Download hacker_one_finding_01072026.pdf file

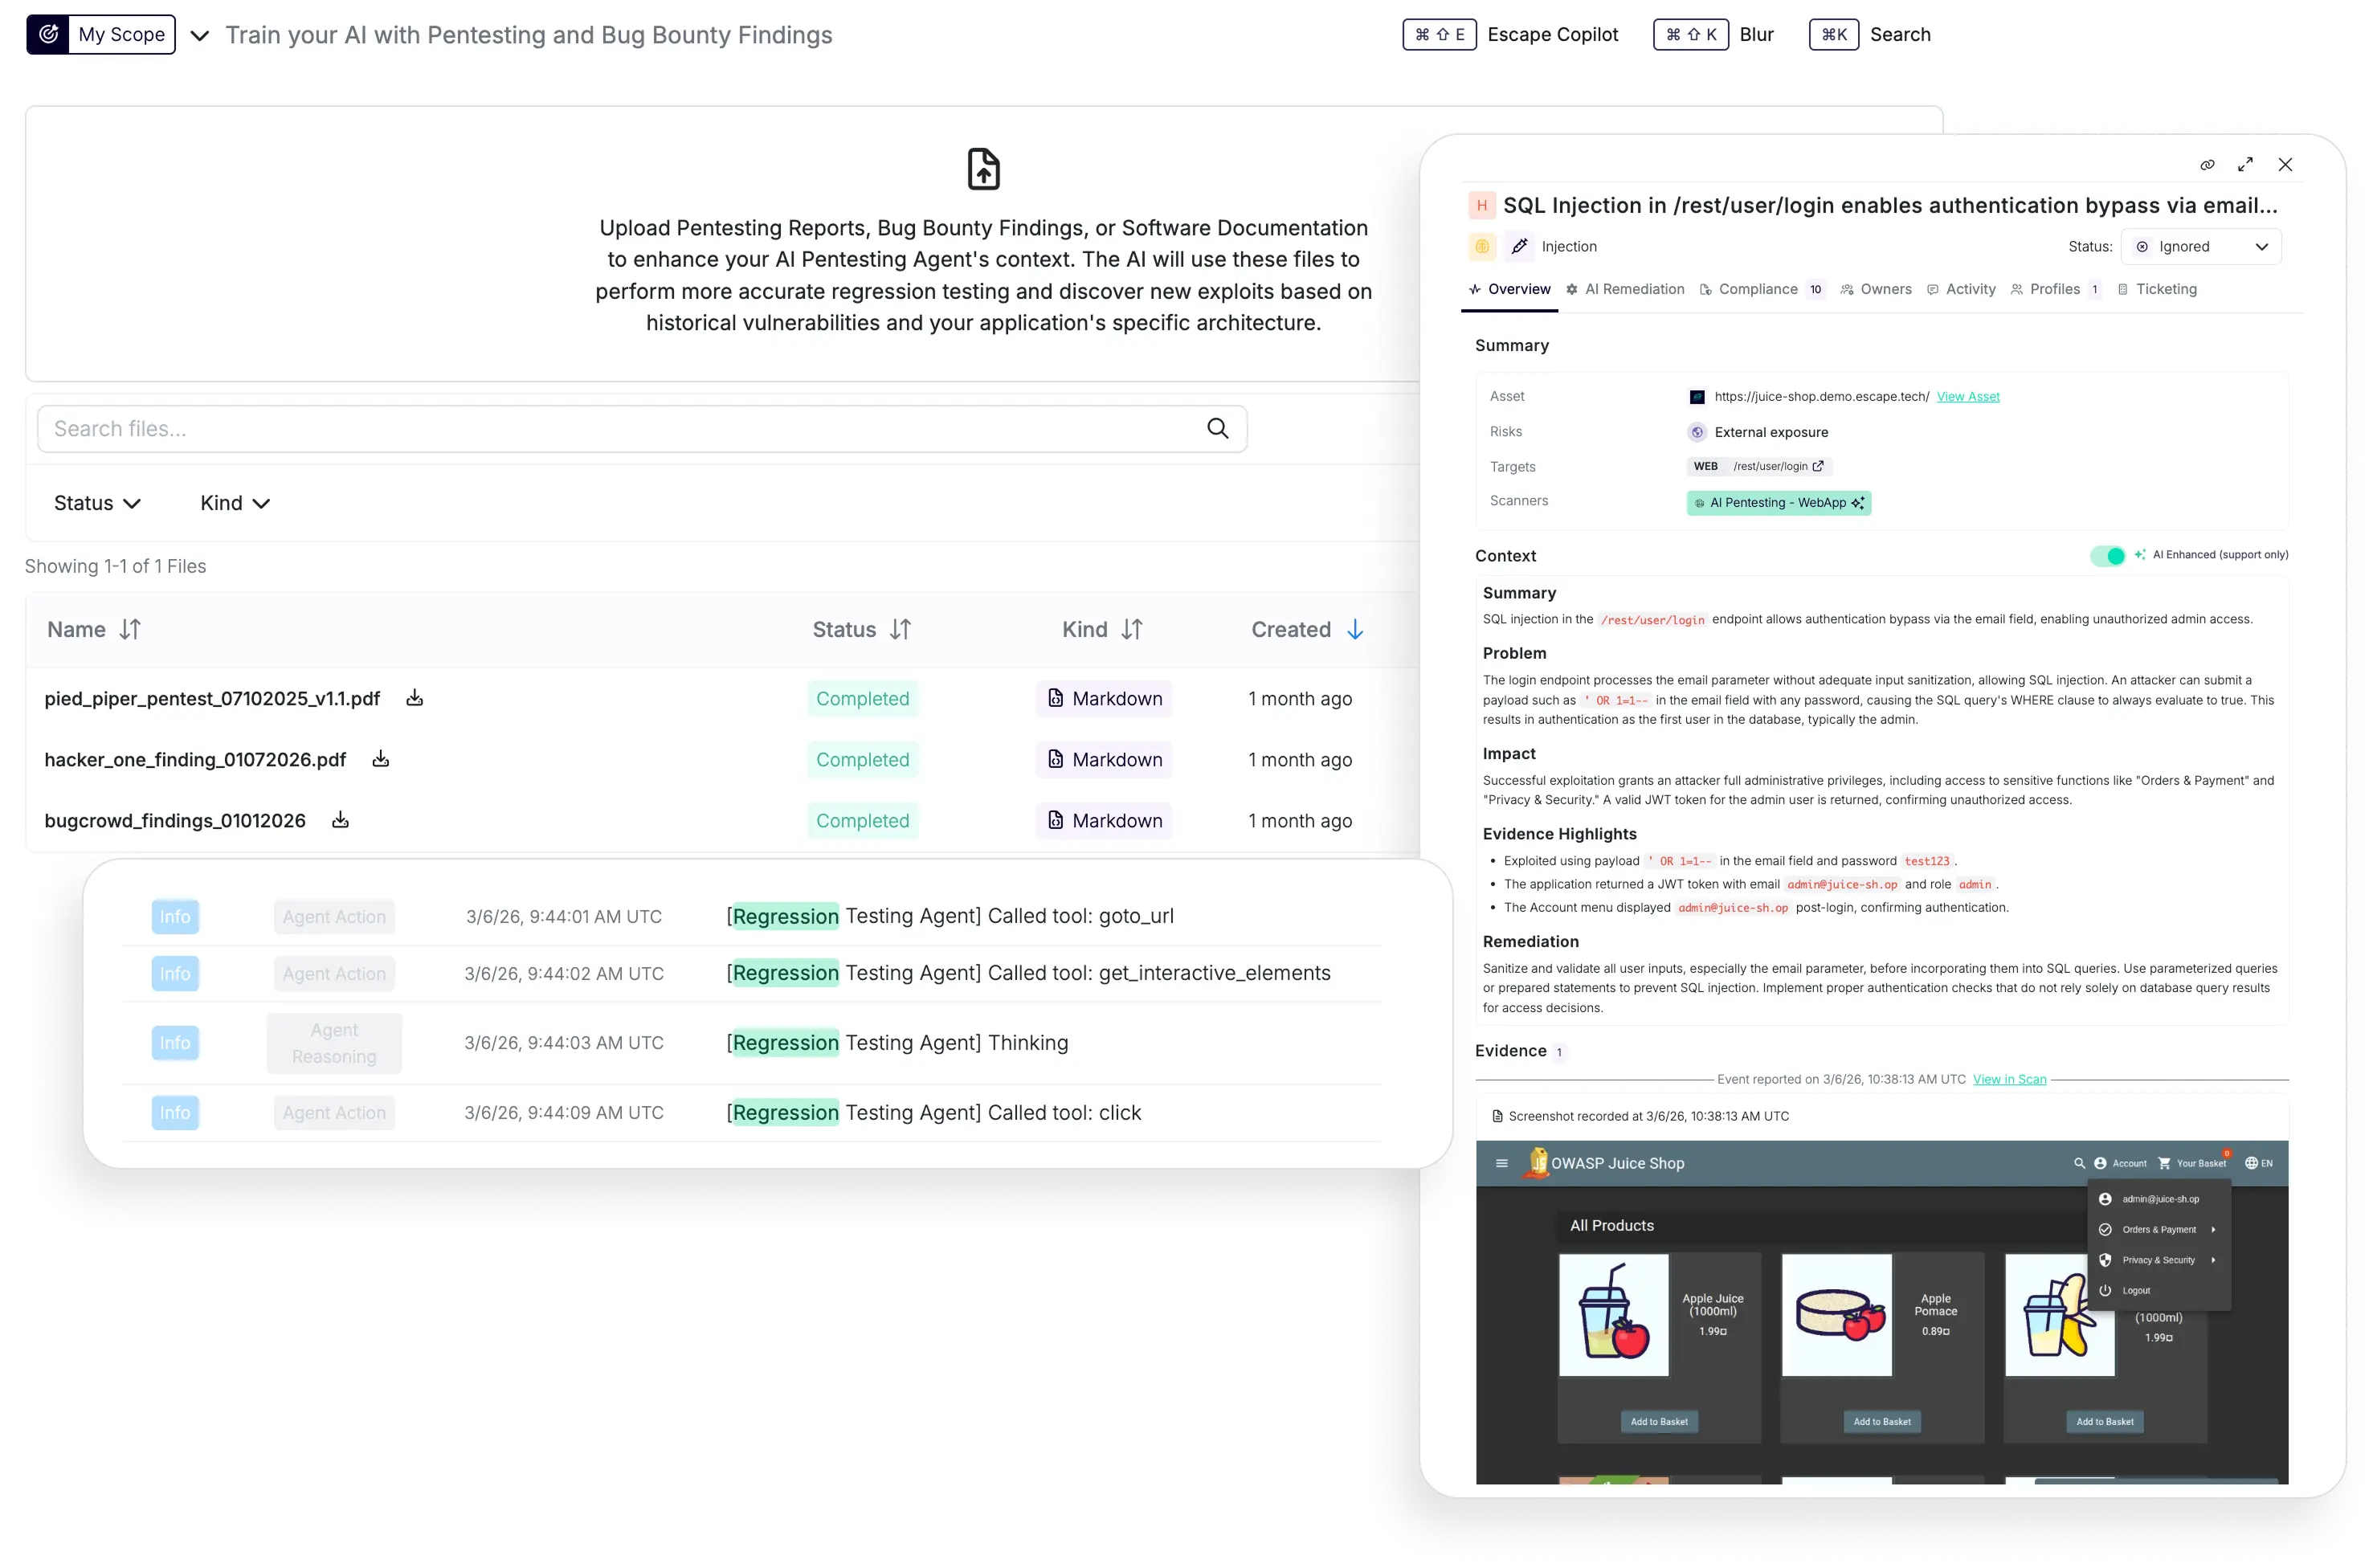point(380,759)
